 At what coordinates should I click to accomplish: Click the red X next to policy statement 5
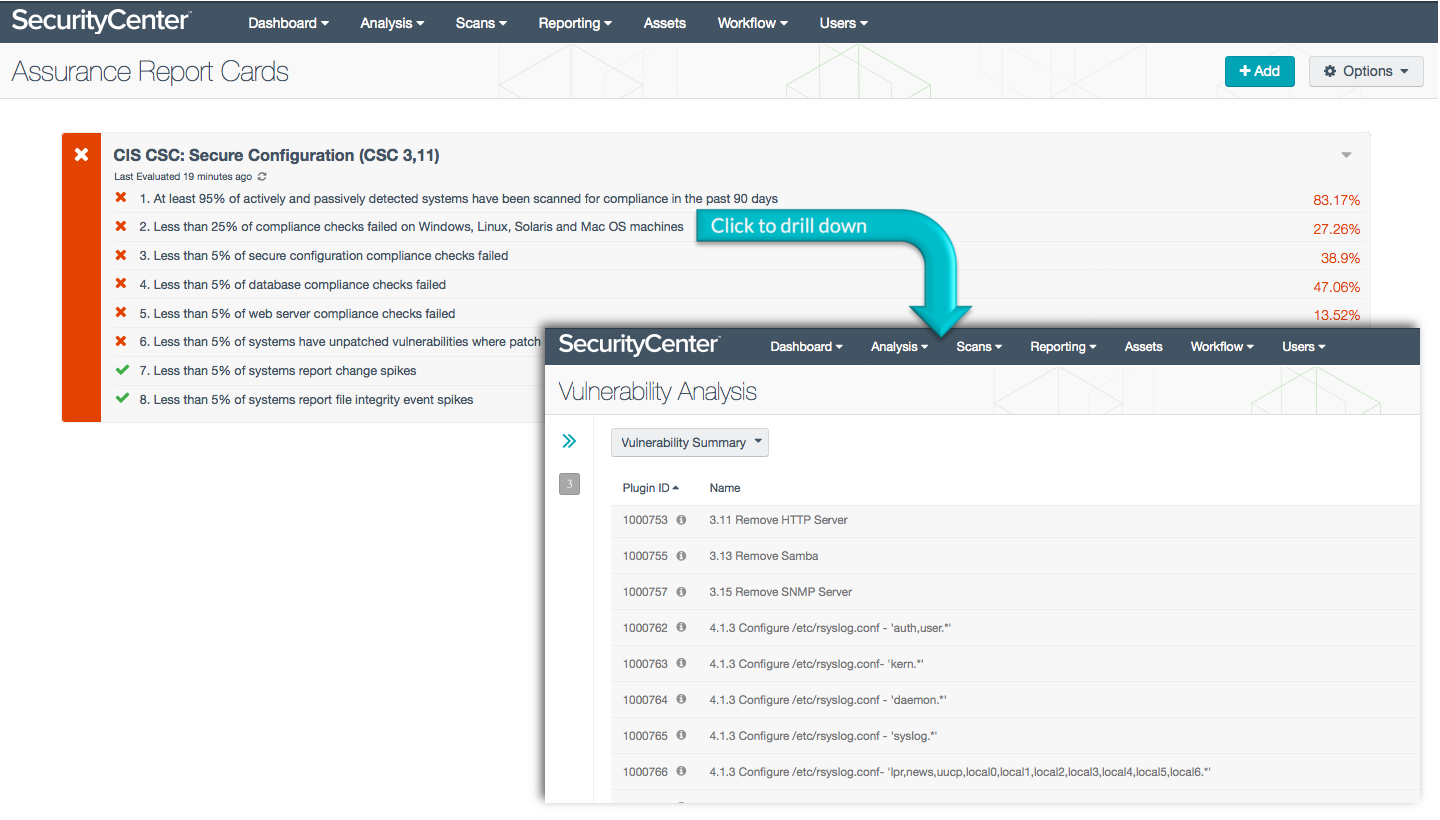[121, 313]
